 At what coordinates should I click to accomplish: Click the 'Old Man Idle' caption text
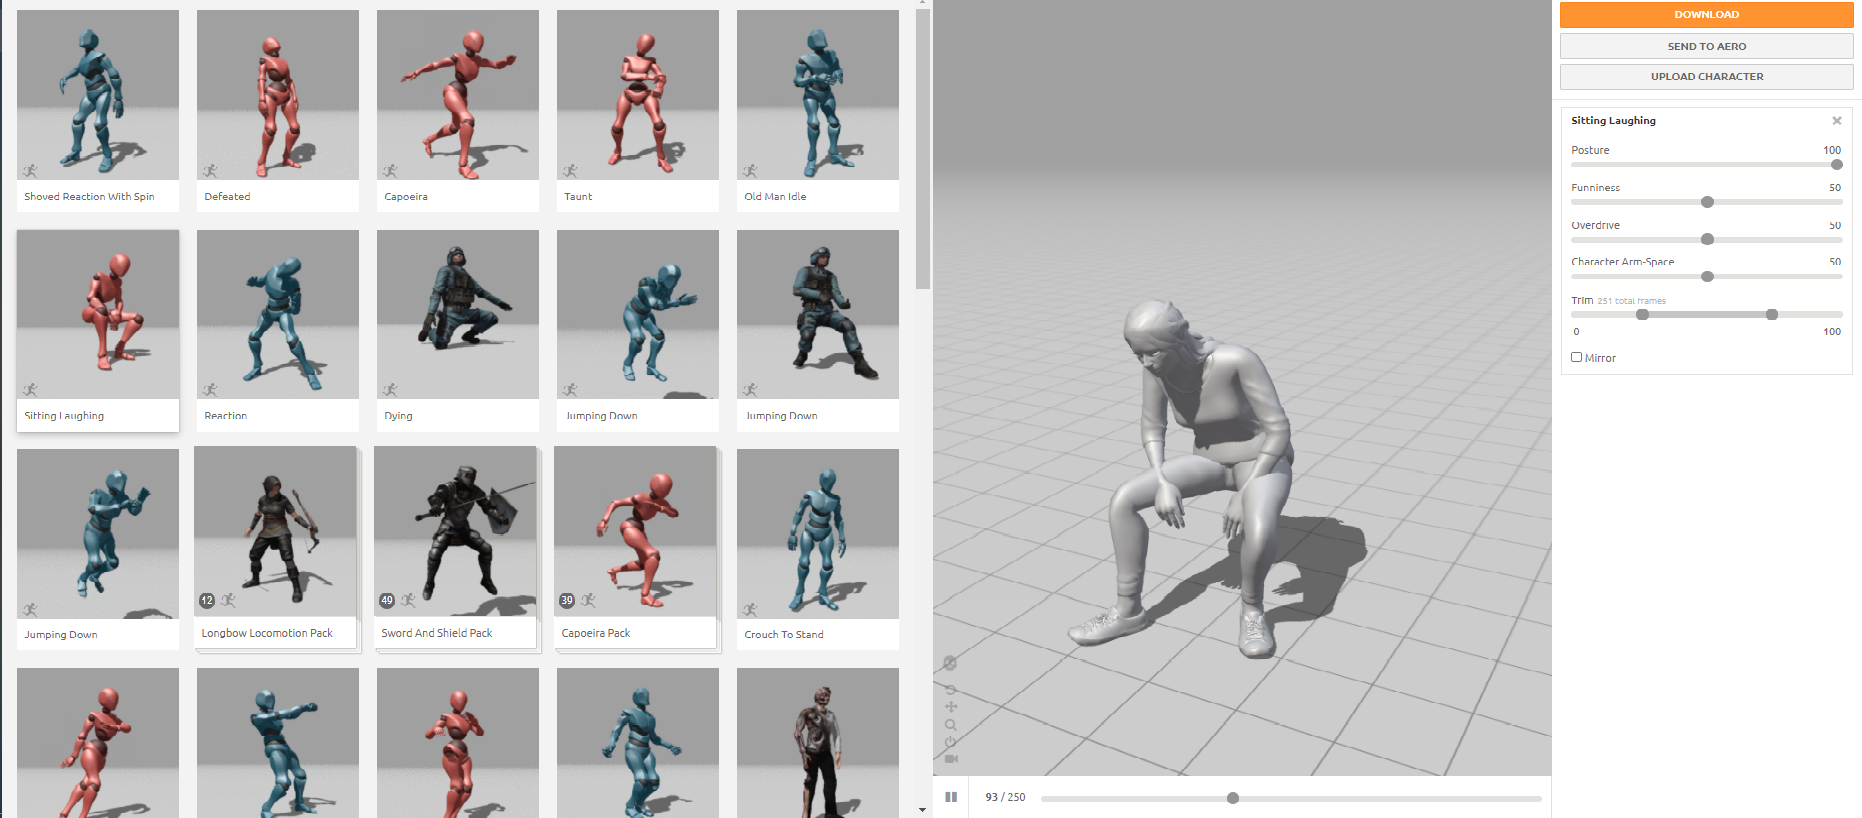tap(775, 197)
